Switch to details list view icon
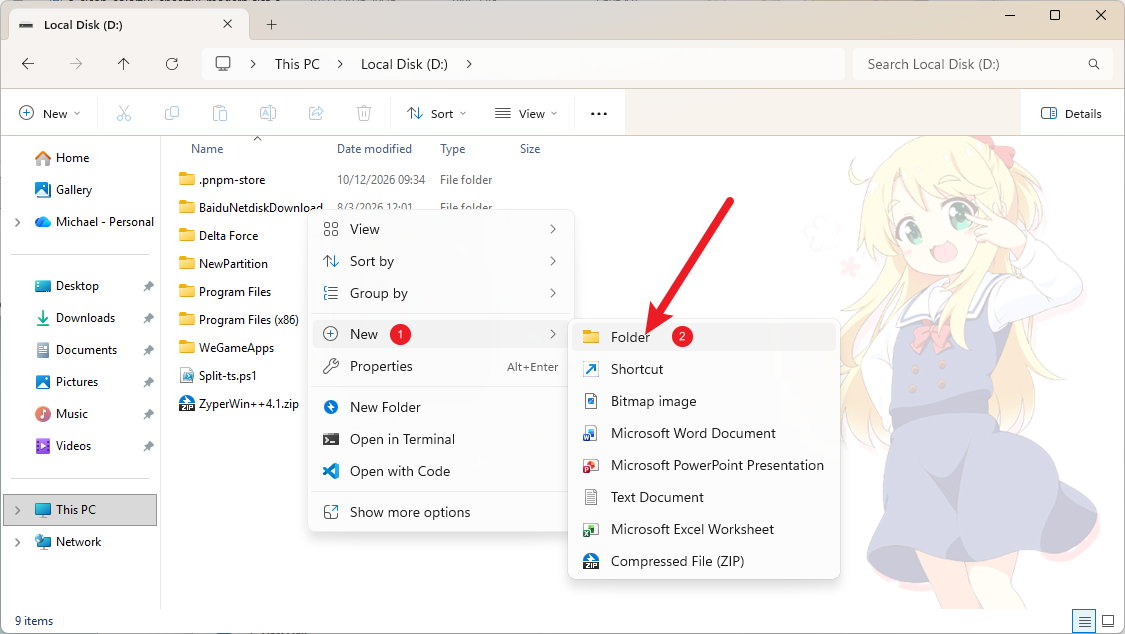Image resolution: width=1125 pixels, height=634 pixels. (1084, 621)
